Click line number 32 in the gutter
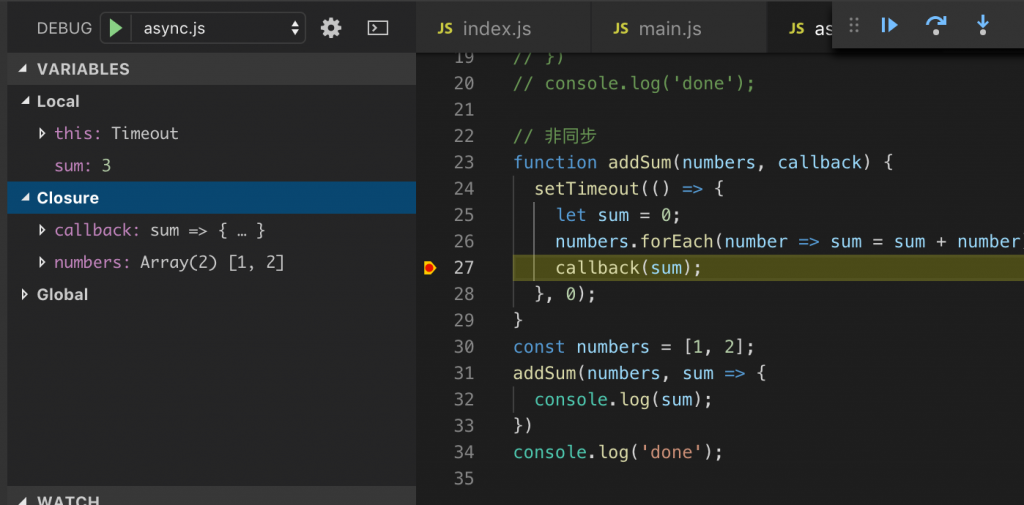Image resolution: width=1024 pixels, height=505 pixels. tap(463, 399)
